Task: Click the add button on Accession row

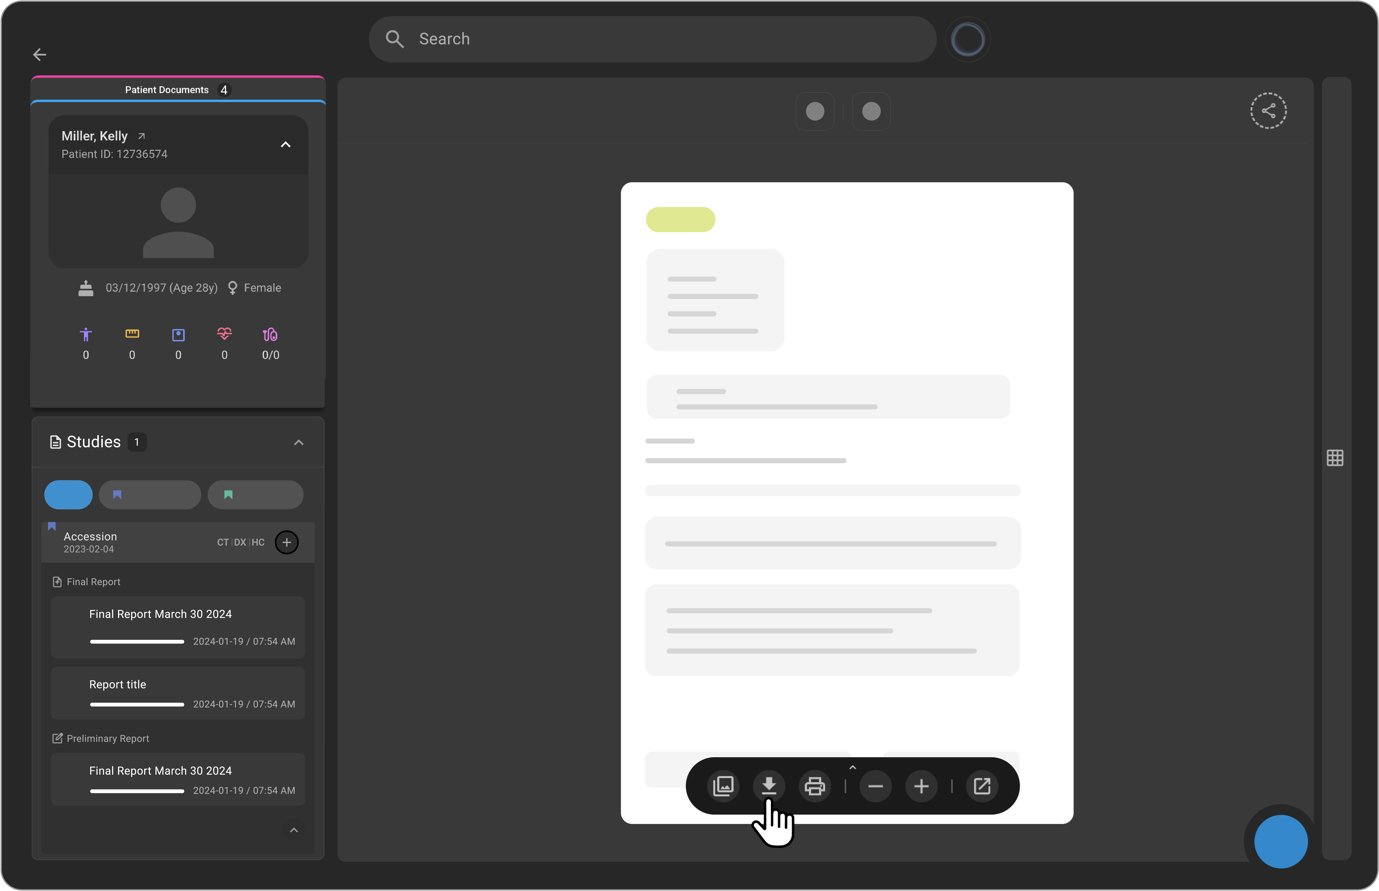Action: click(287, 542)
